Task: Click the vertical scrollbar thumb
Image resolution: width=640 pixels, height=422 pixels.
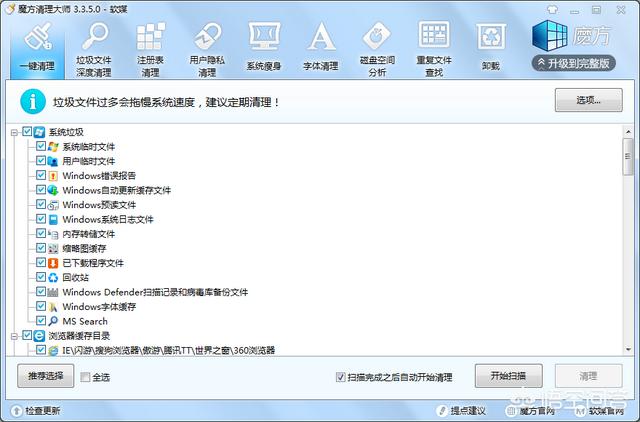Action: click(628, 157)
